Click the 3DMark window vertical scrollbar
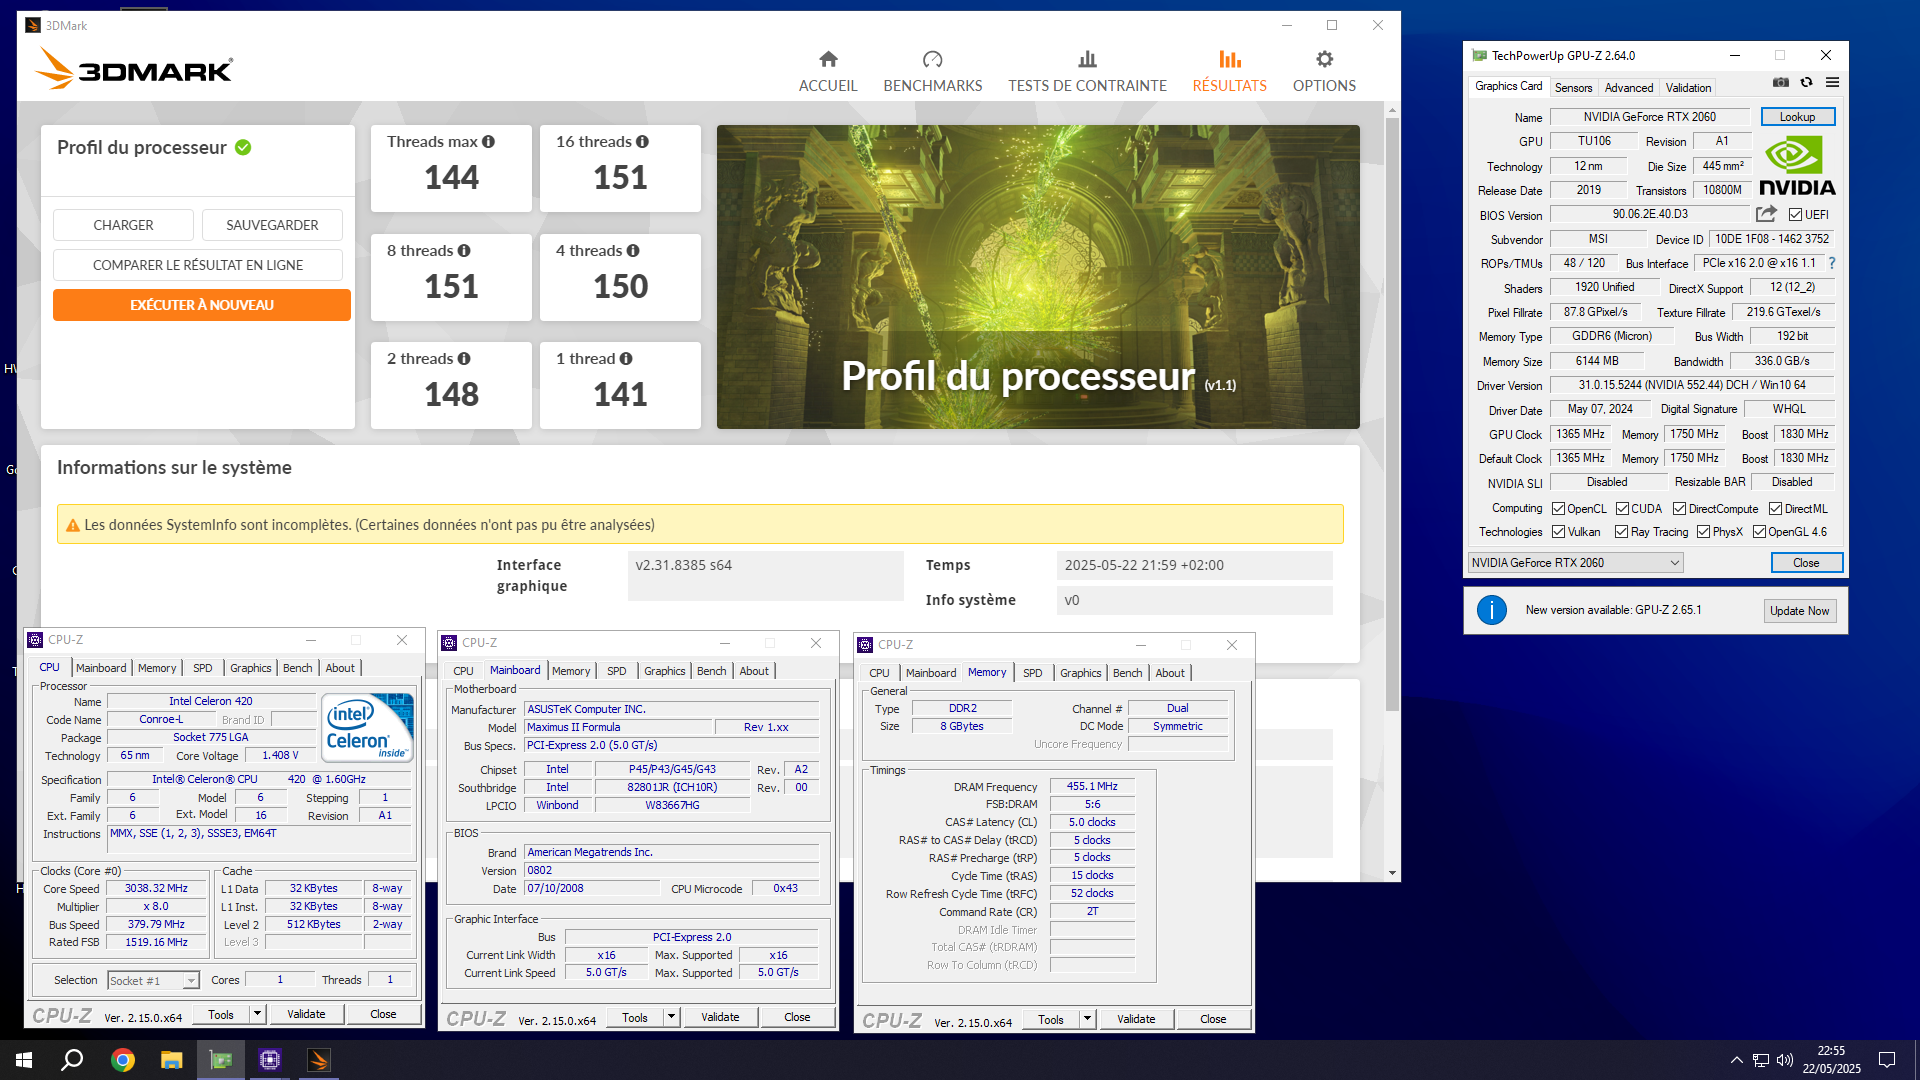1920x1080 pixels. click(1391, 415)
